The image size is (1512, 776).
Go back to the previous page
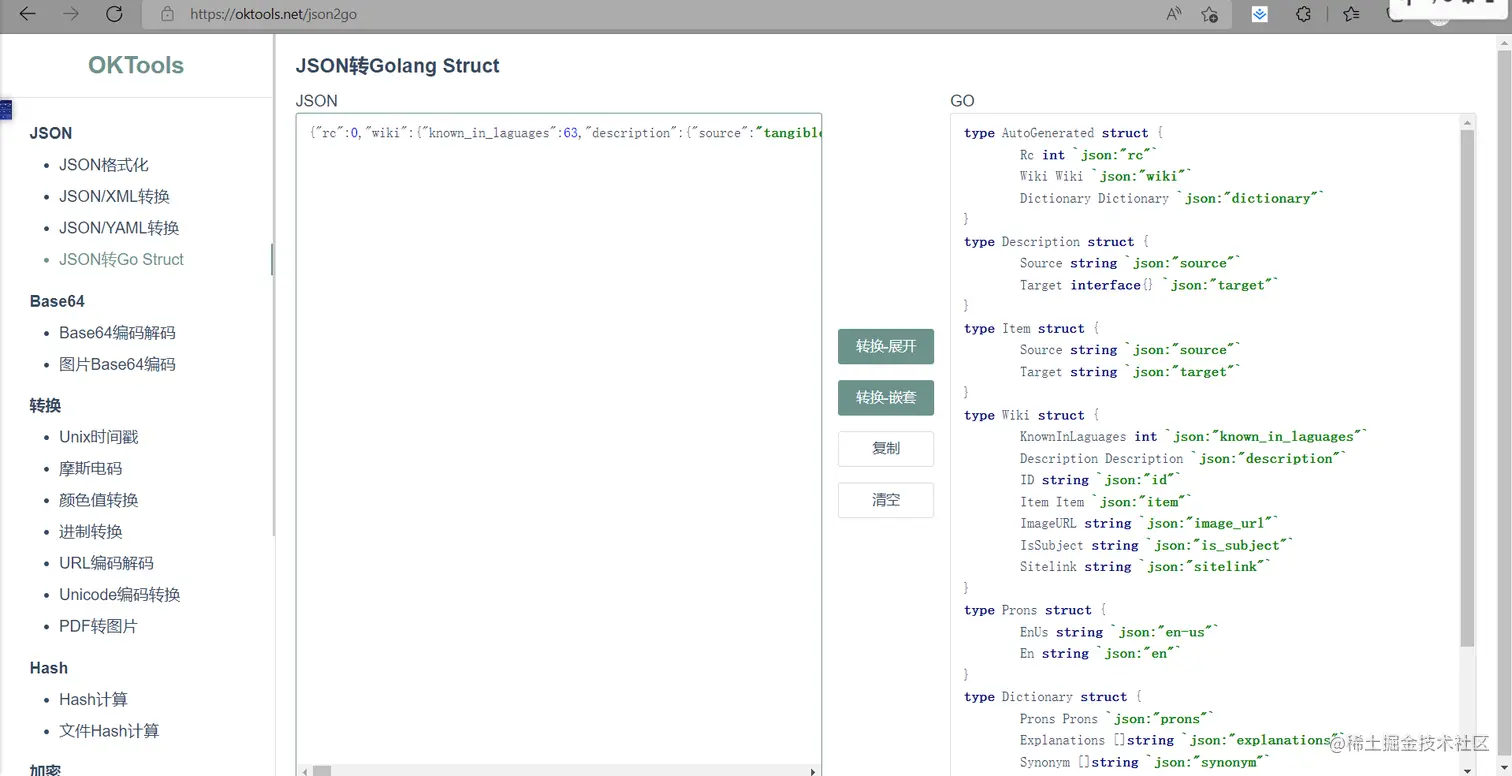click(x=28, y=14)
